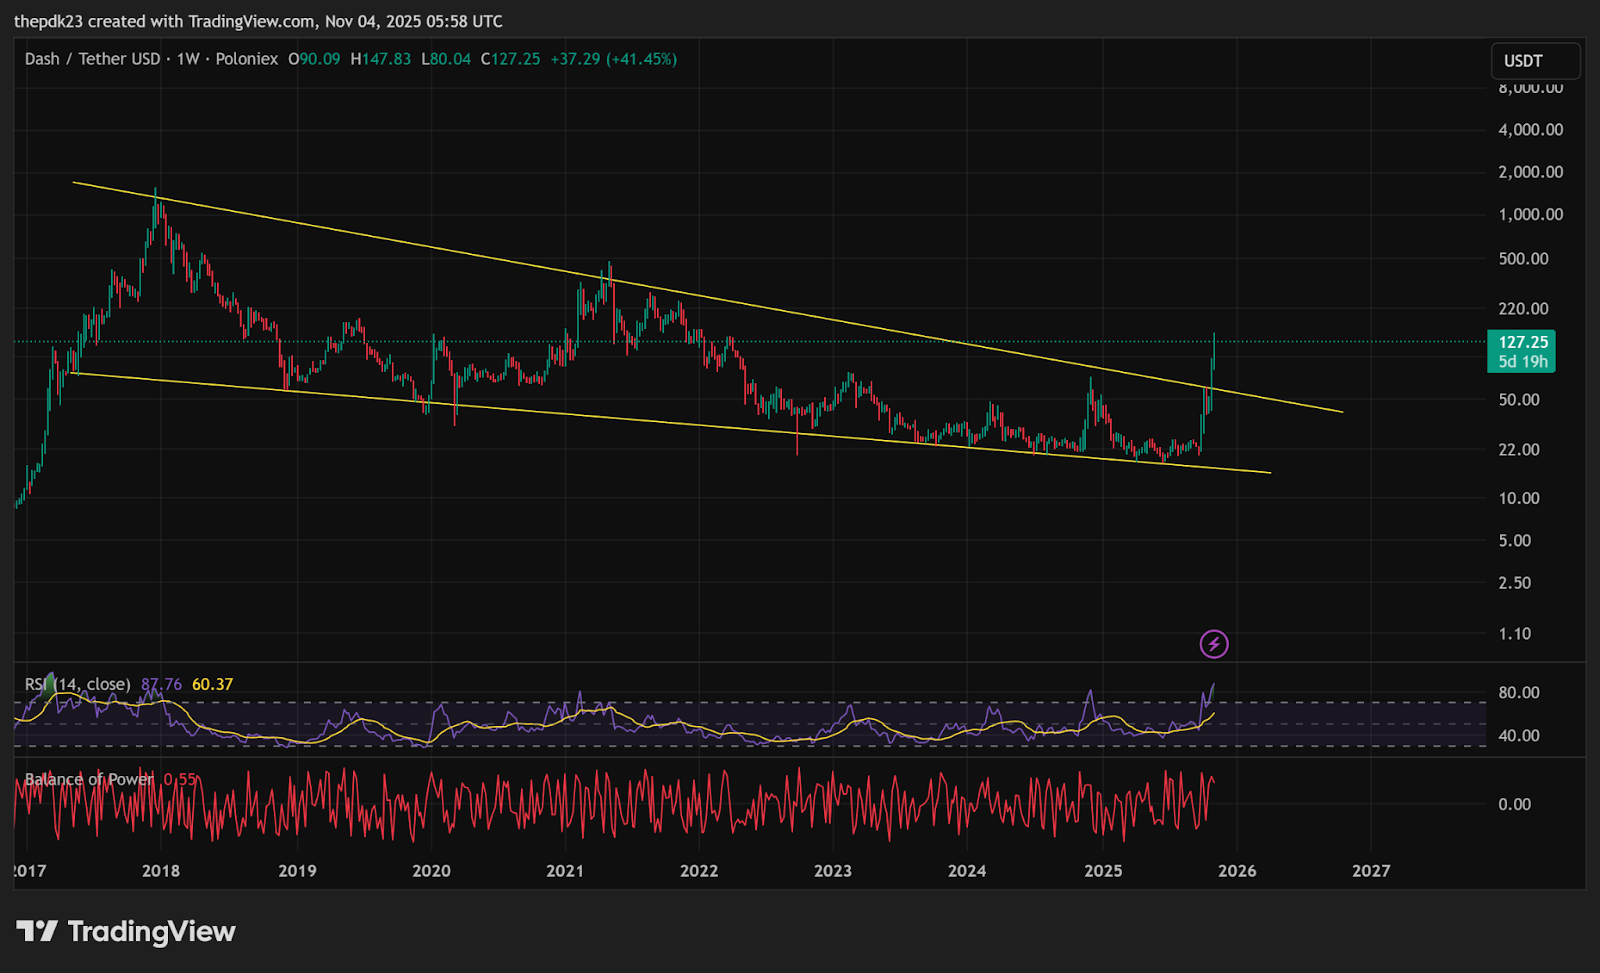This screenshot has width=1600, height=973.
Task: Click the 2018 label on time axis
Action: point(161,871)
